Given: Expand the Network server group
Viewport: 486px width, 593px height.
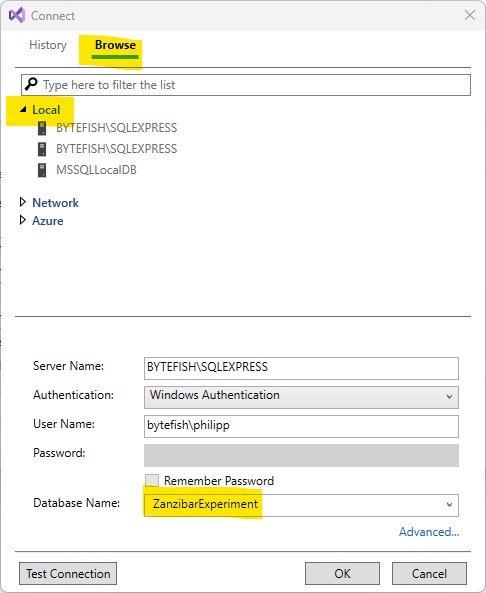Looking at the screenshot, I should coord(23,202).
